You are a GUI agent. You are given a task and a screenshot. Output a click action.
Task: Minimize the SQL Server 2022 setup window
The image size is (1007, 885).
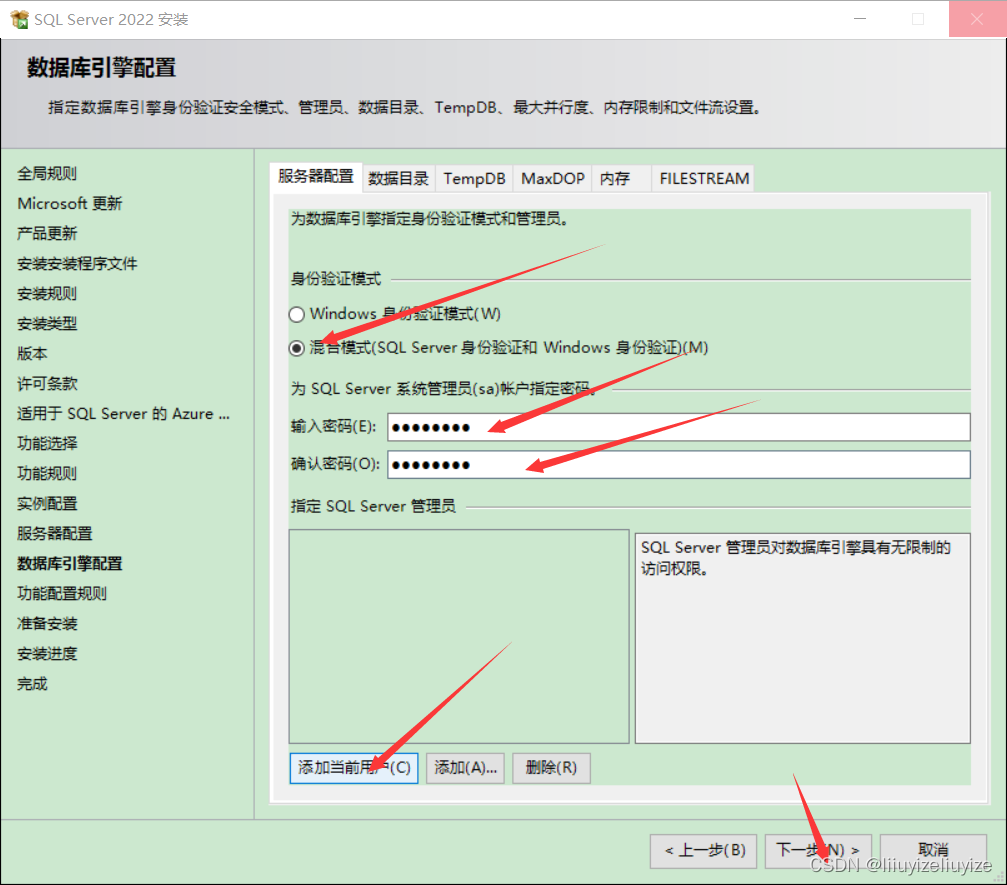860,19
